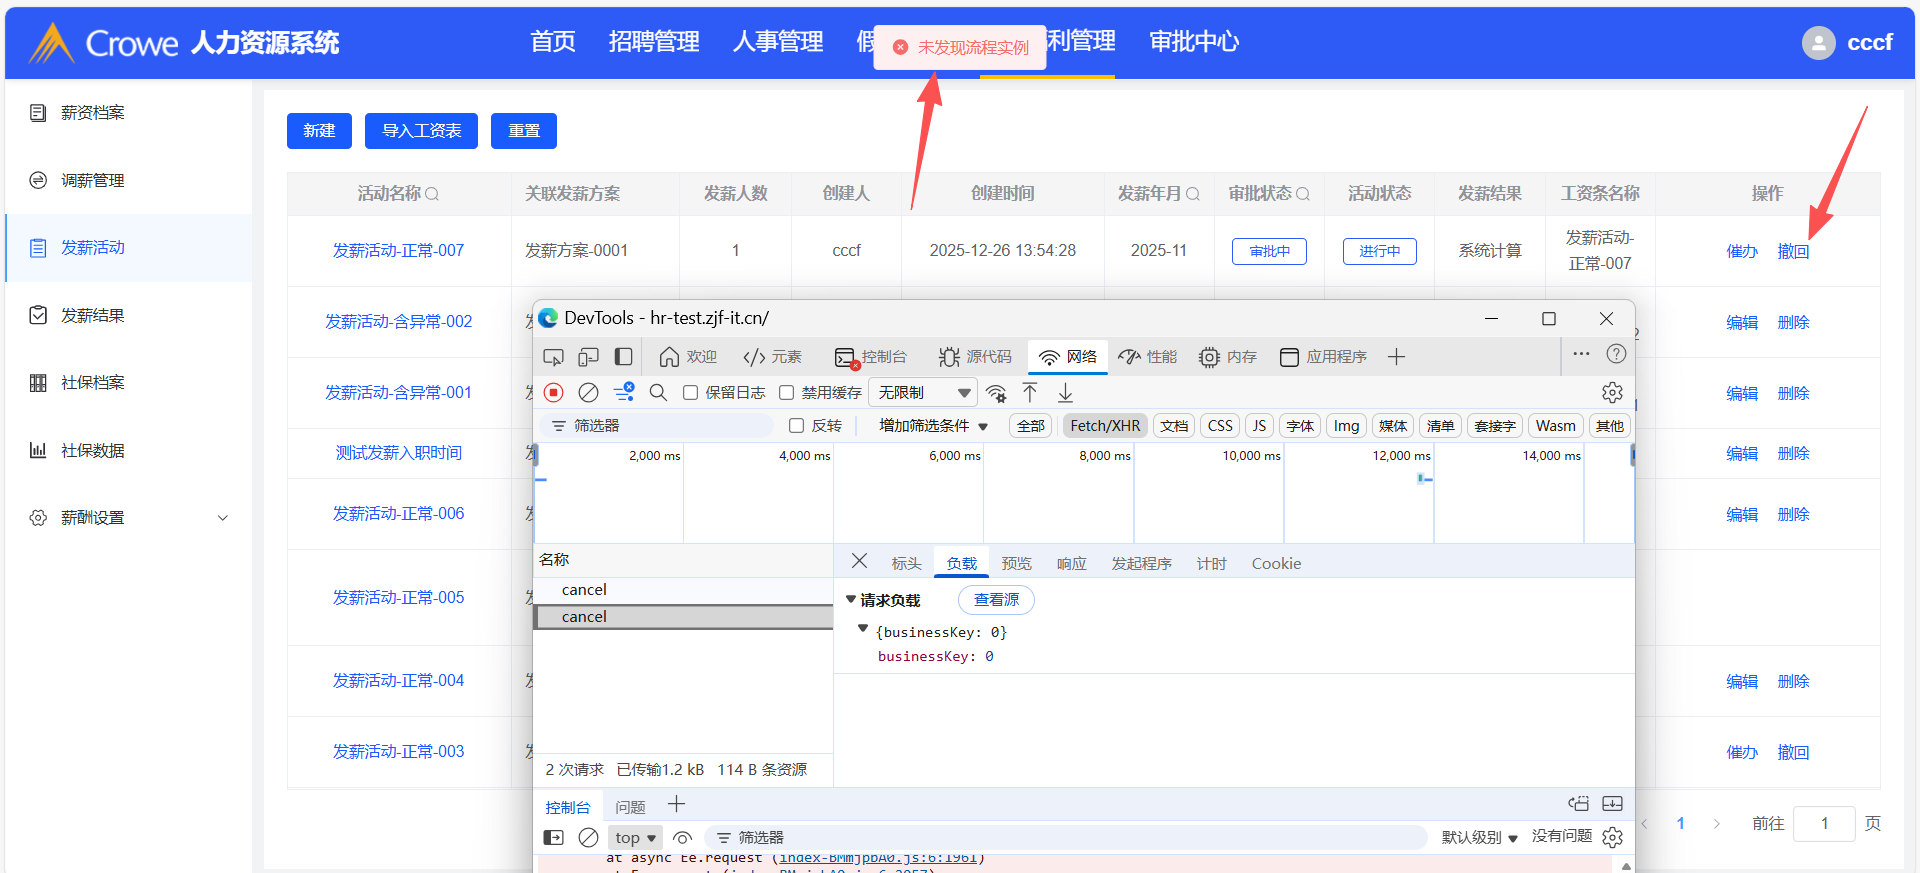Click the search icon beside 发薪年月 header
This screenshot has height=873, width=1920.
(x=1193, y=194)
